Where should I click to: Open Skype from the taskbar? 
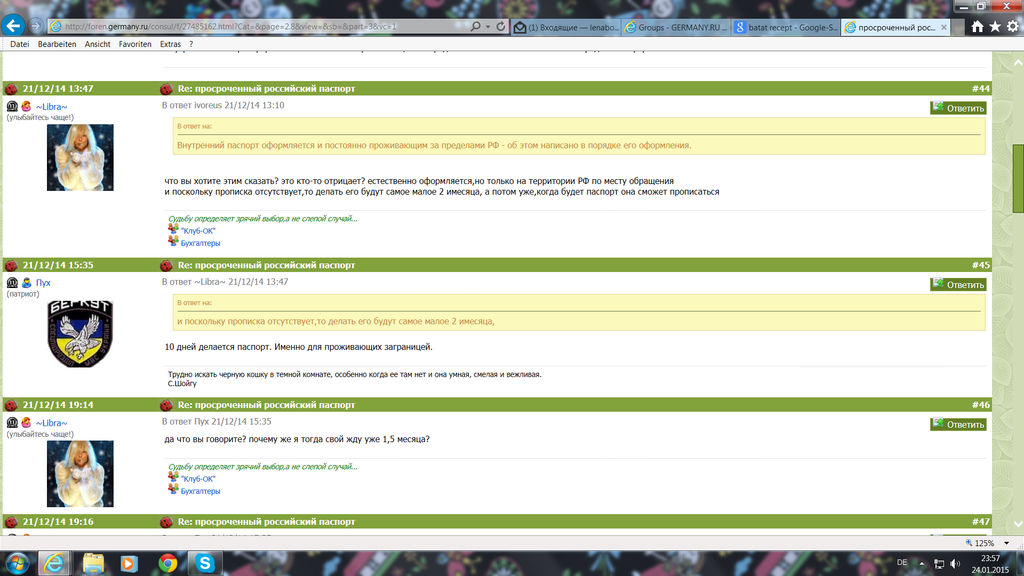(x=205, y=563)
